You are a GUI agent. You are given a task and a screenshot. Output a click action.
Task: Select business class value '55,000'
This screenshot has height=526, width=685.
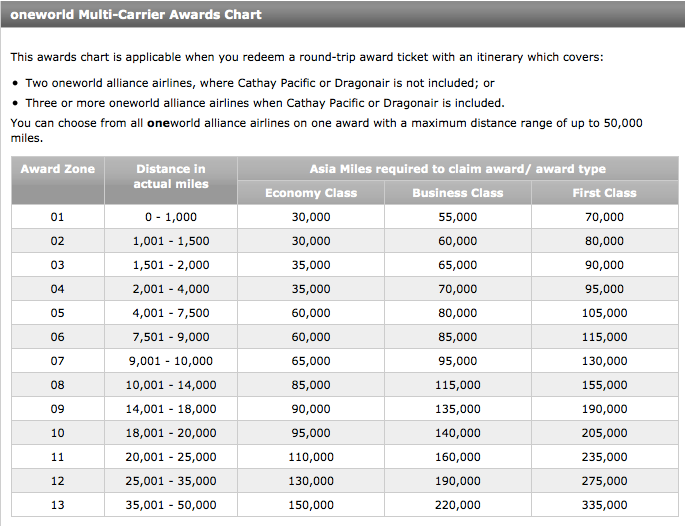pyautogui.click(x=458, y=217)
